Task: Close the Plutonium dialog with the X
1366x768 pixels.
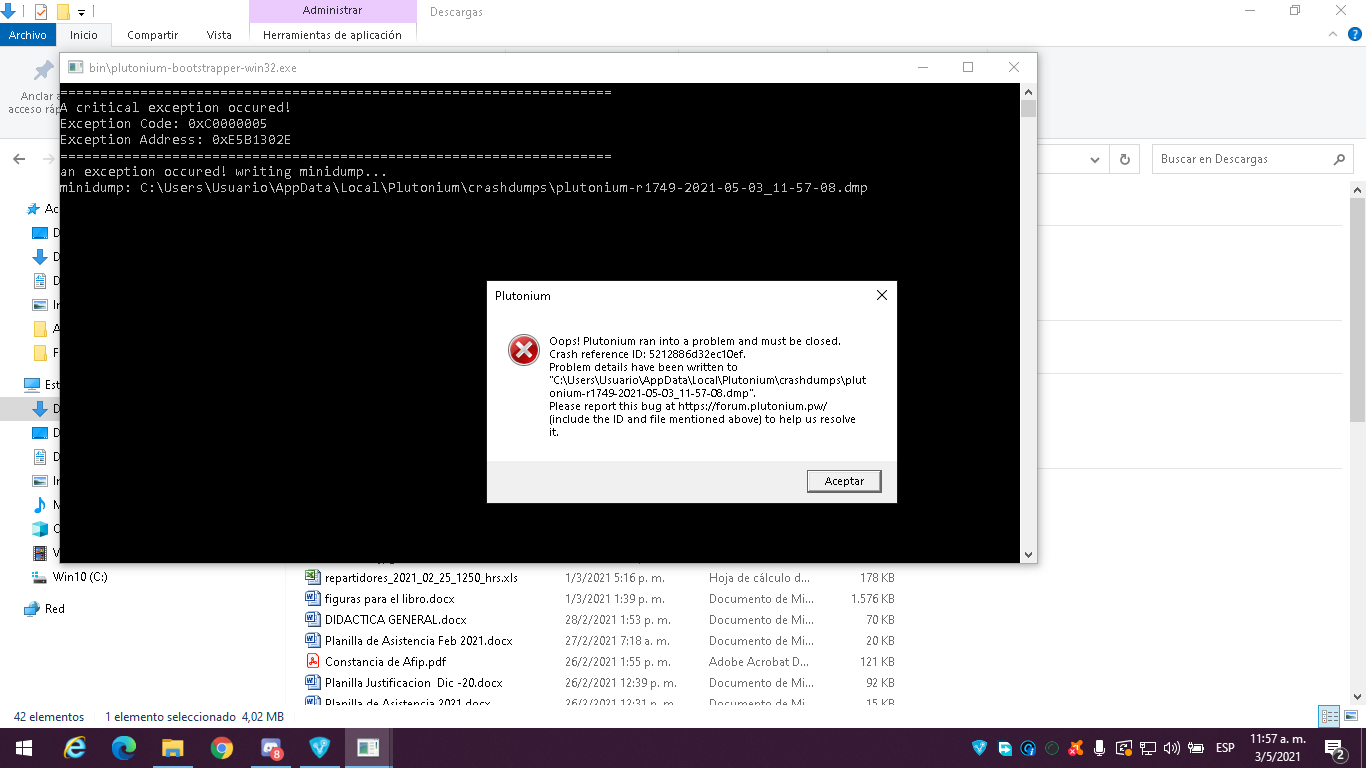Action: coord(881,295)
